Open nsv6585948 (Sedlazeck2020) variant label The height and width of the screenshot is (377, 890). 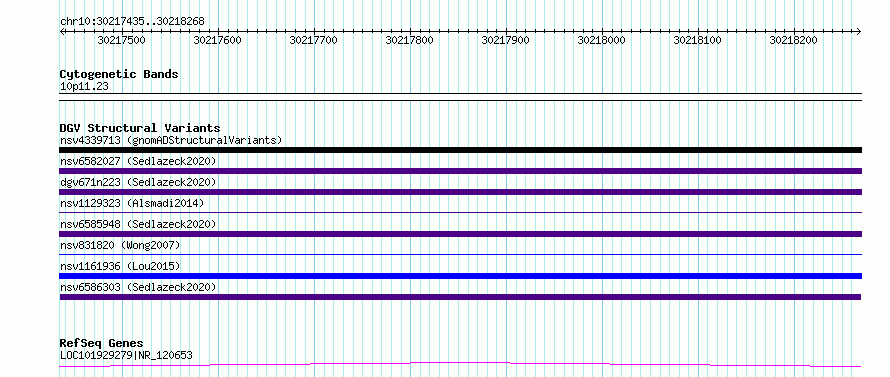138,224
